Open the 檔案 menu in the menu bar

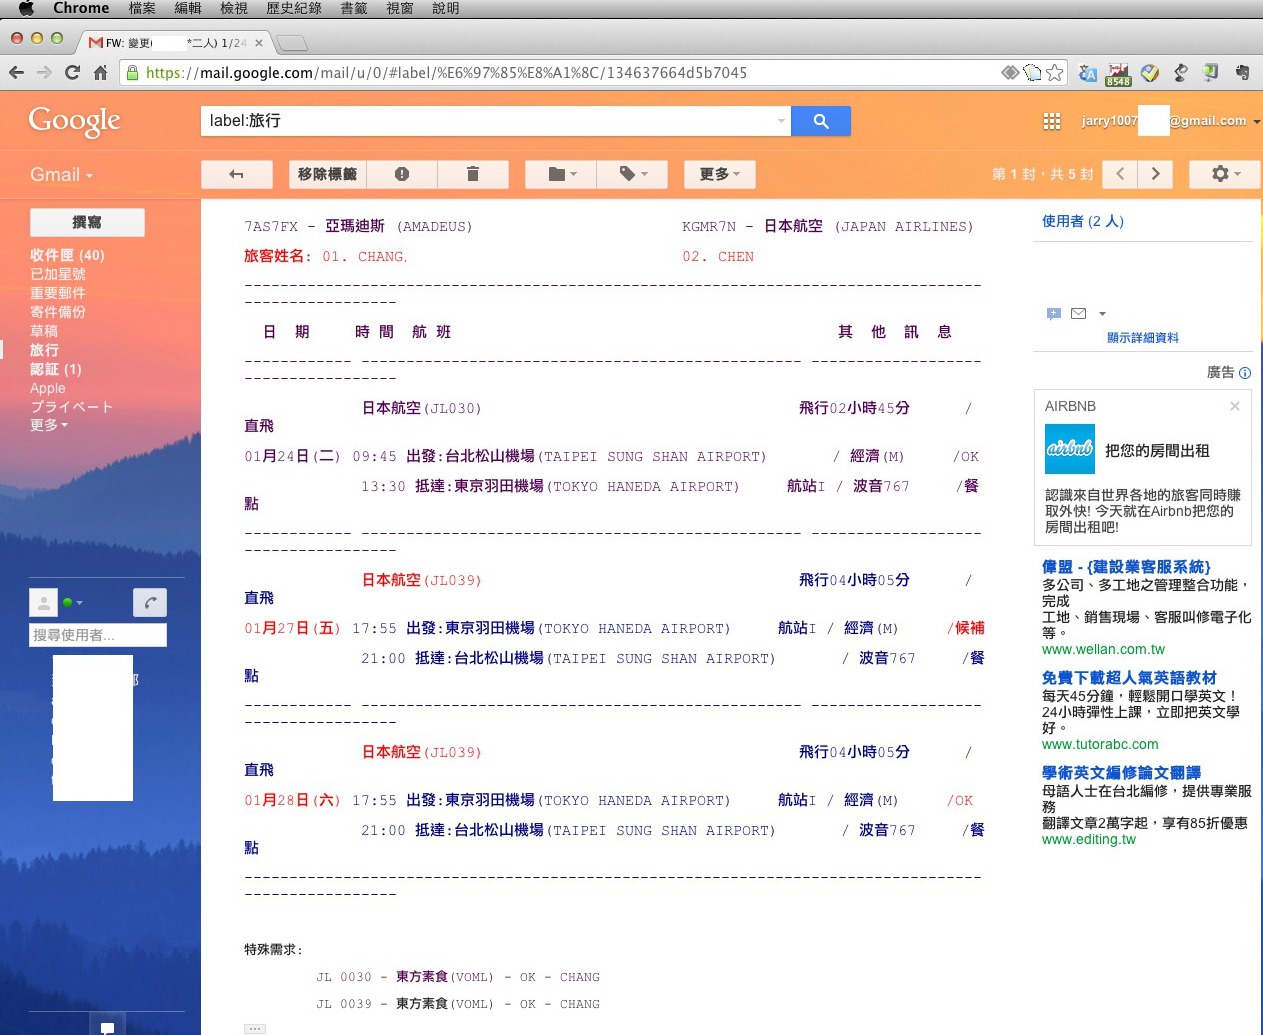(x=142, y=8)
